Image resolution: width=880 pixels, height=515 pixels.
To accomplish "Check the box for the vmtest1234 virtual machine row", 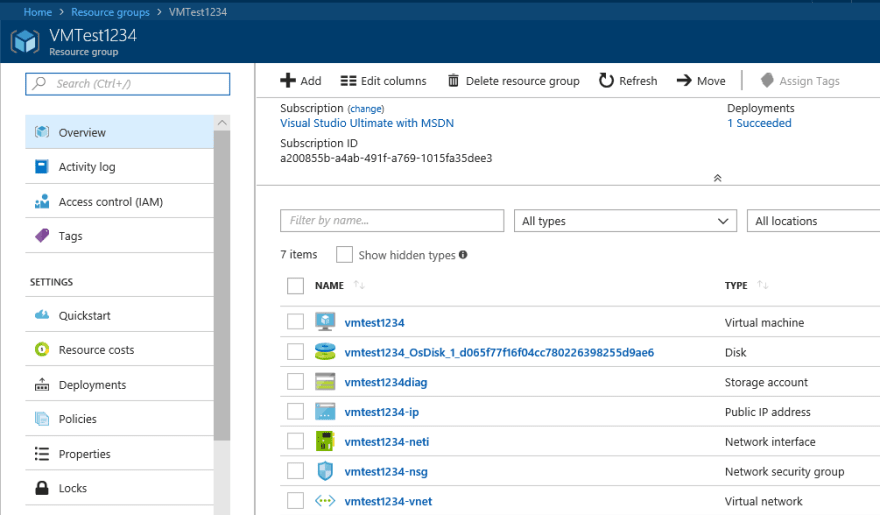I will pyautogui.click(x=295, y=321).
